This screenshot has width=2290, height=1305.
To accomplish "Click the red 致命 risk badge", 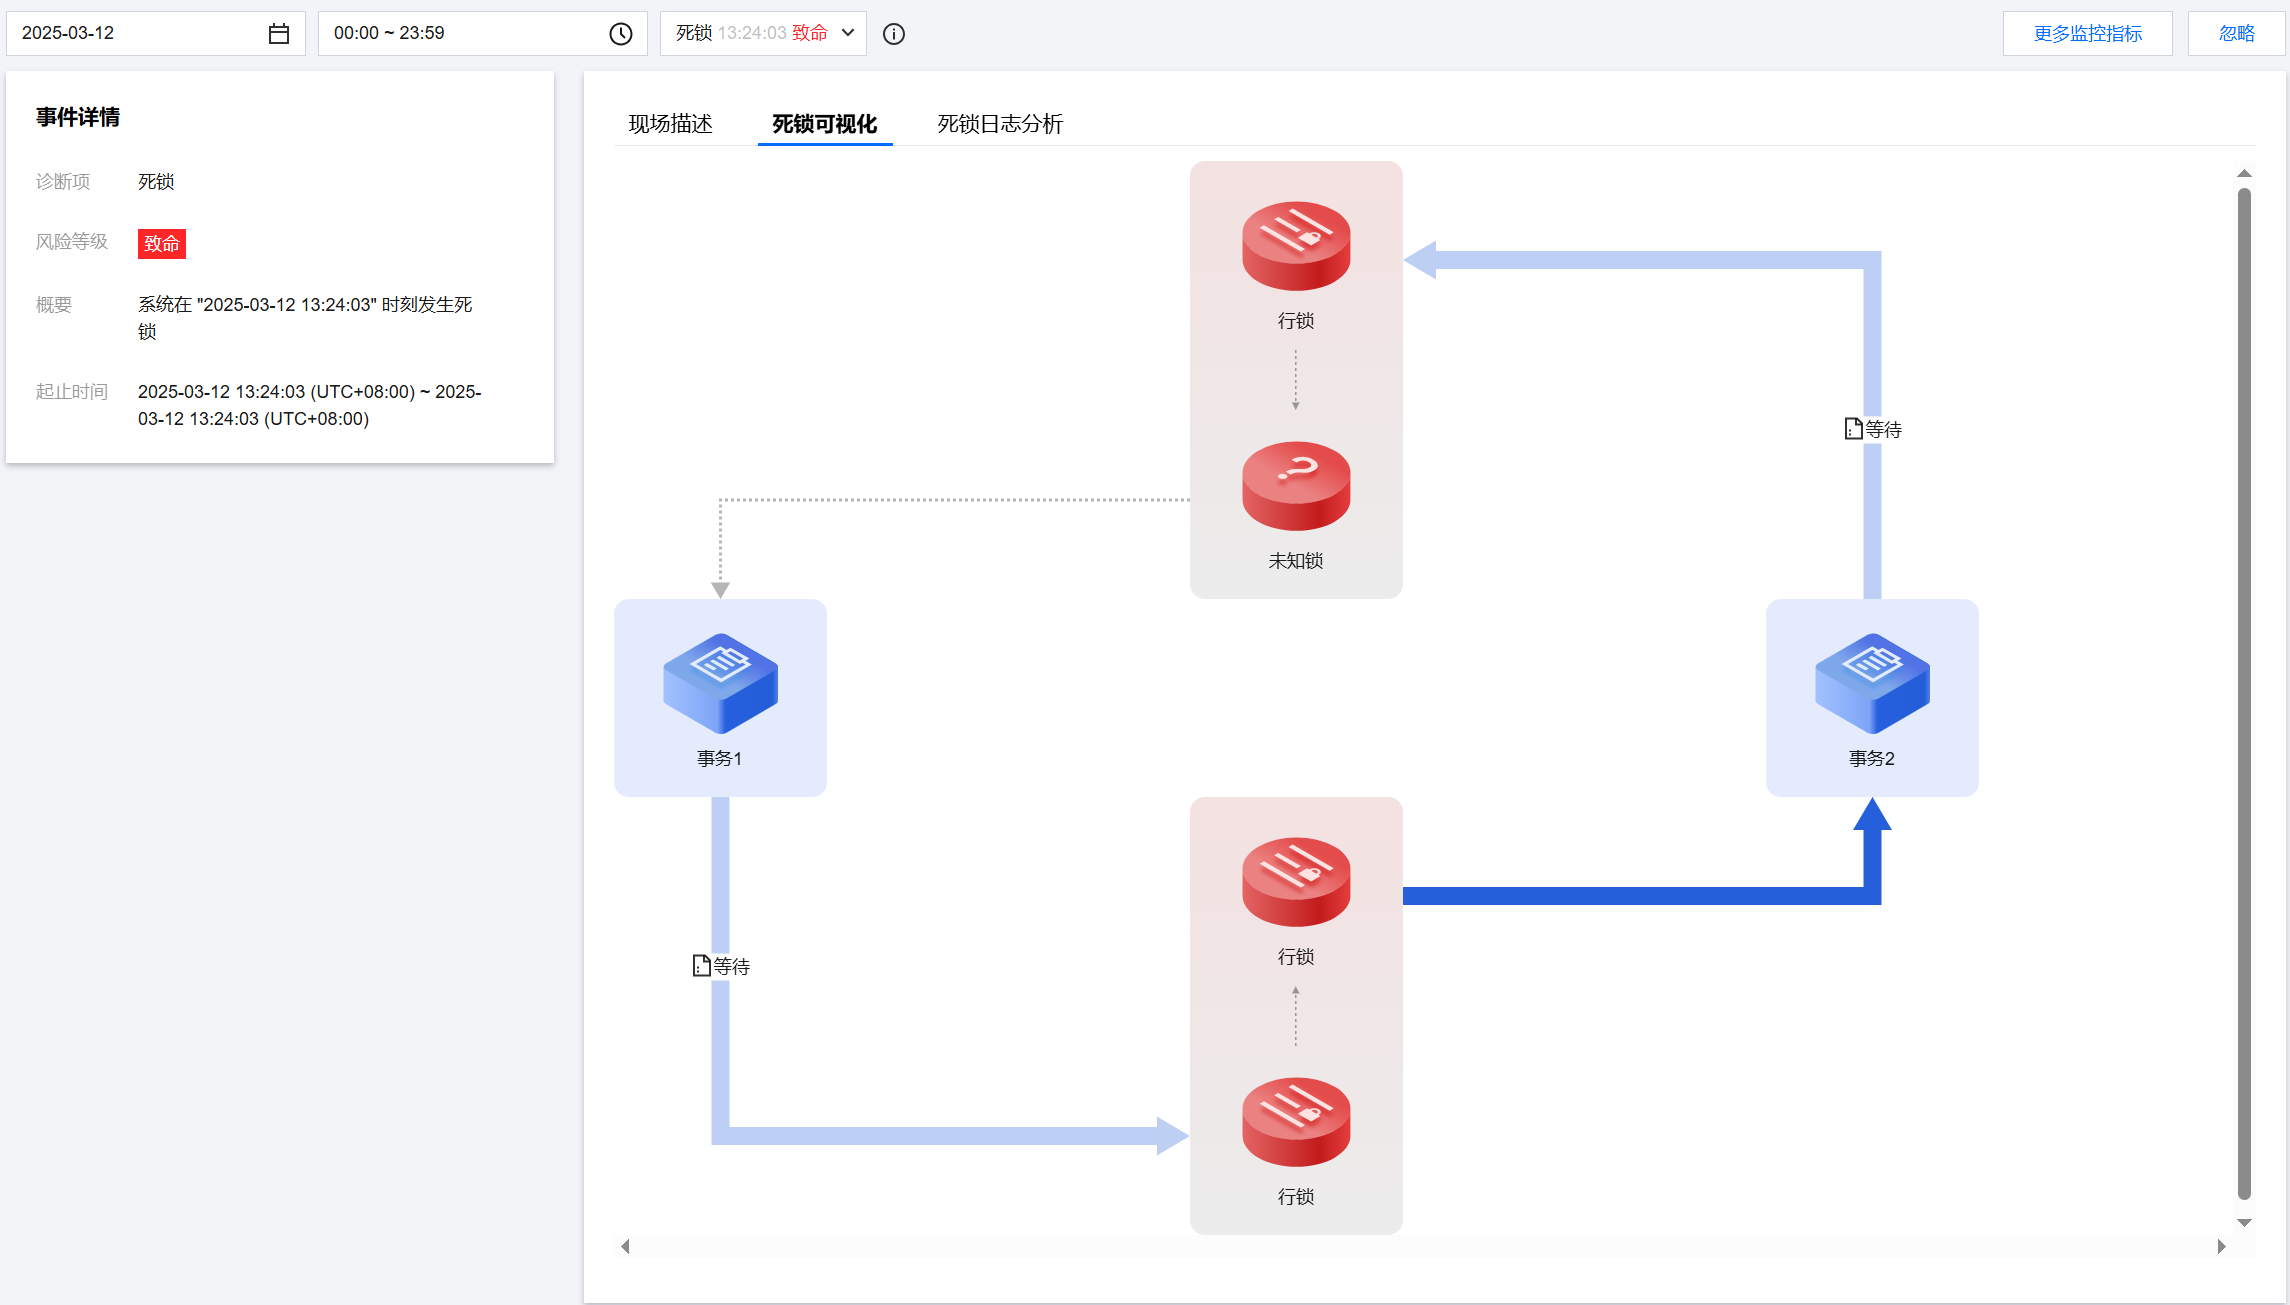I will click(162, 244).
